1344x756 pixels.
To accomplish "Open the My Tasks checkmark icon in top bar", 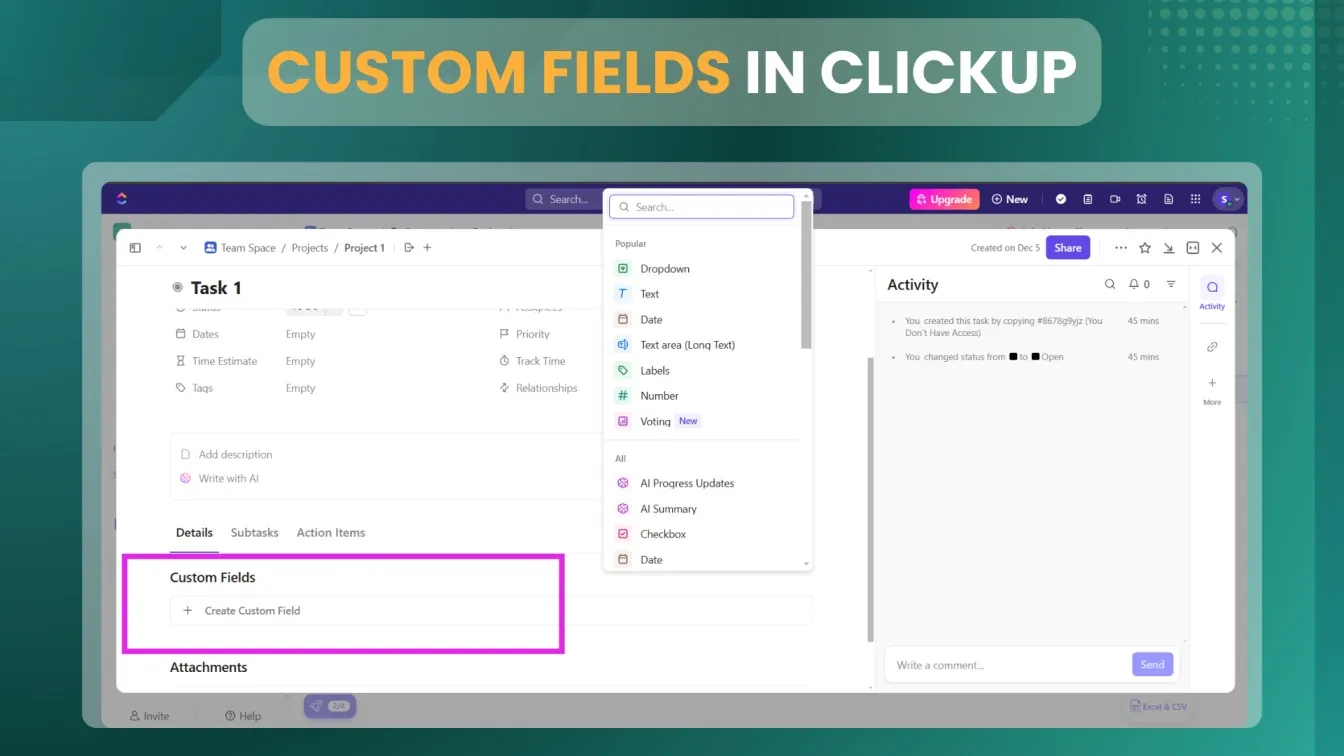I will tap(1061, 199).
